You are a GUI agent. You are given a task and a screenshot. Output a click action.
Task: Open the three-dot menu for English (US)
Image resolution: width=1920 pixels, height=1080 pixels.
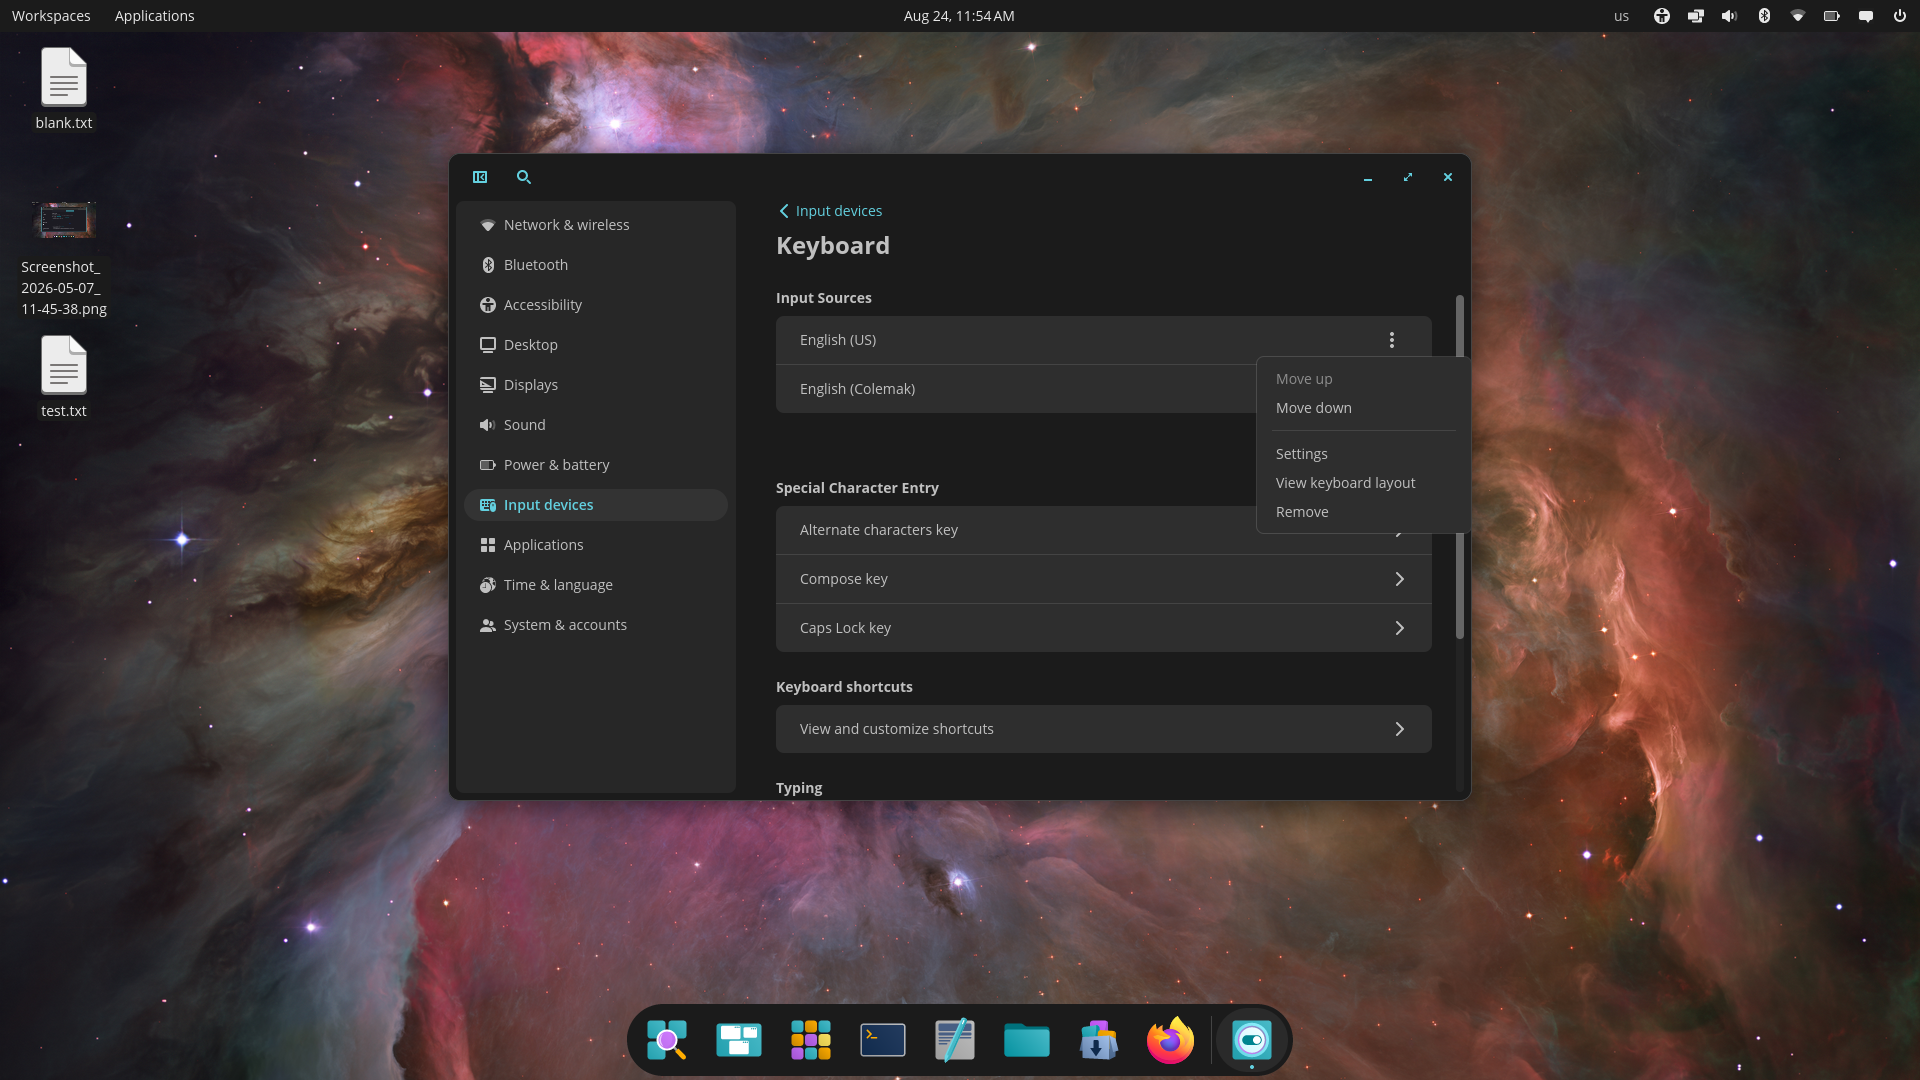tap(1391, 340)
